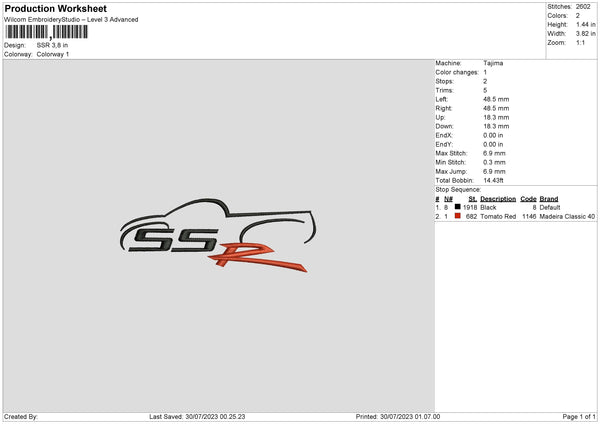
Task: Click the Tomato Red description
Action: click(498, 217)
